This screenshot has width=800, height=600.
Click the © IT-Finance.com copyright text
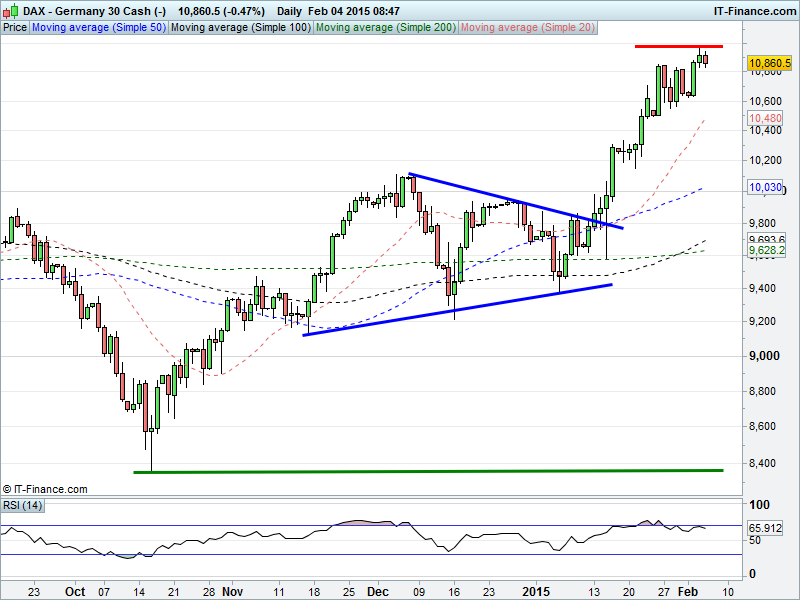pyautogui.click(x=45, y=489)
